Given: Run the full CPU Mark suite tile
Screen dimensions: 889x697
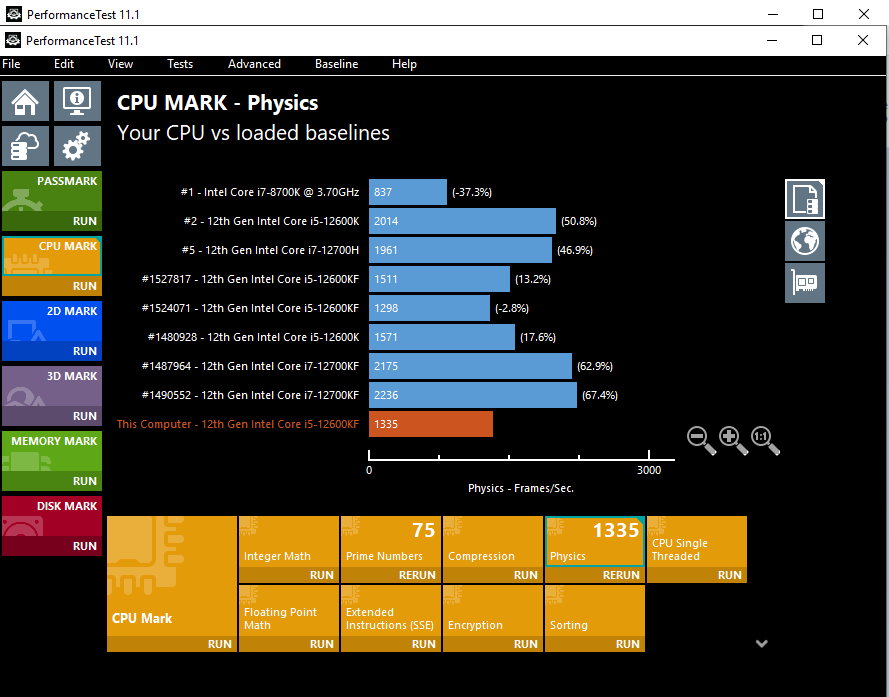Looking at the screenshot, I should pos(172,584).
